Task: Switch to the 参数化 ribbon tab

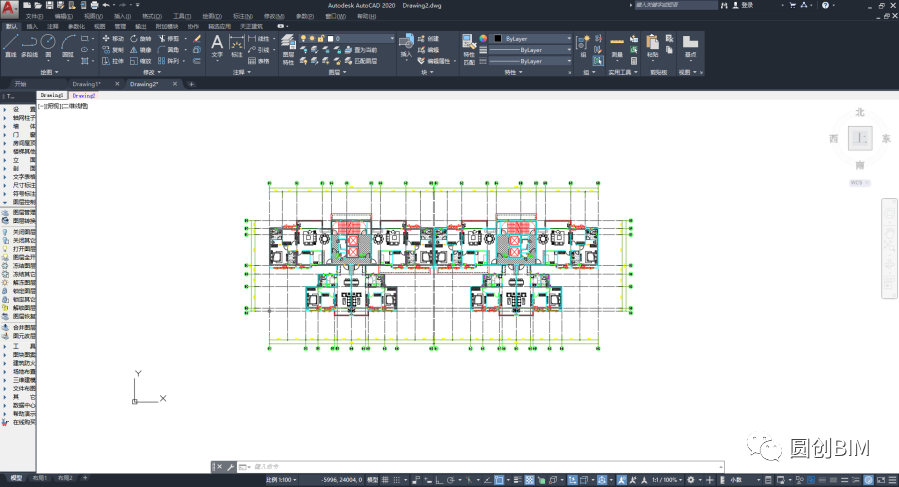Action: point(76,26)
